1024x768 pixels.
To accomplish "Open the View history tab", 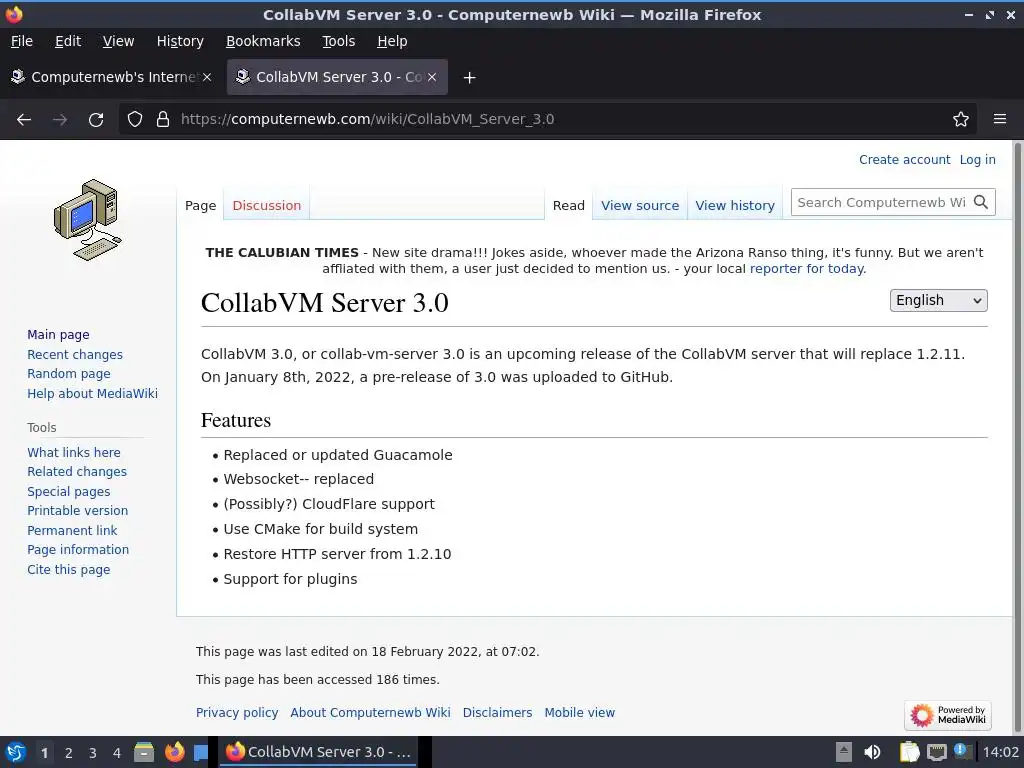I will coord(735,206).
